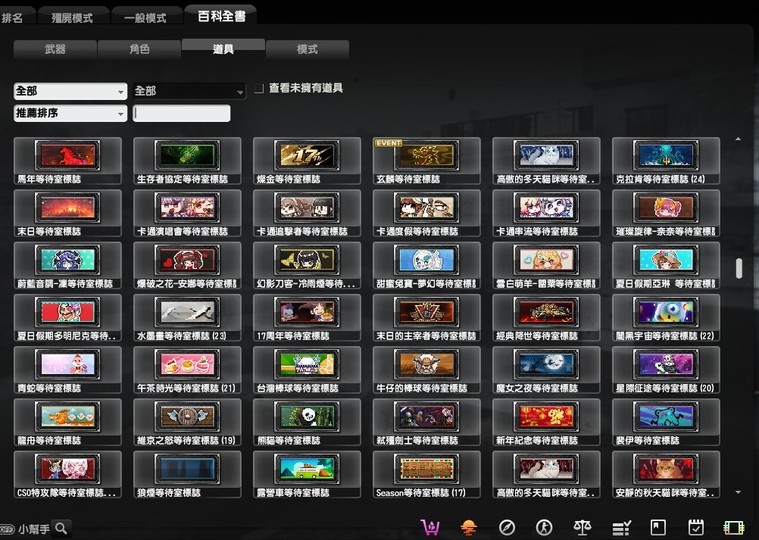Click the checklist icon in bottom bar

pyautogui.click(x=621, y=527)
